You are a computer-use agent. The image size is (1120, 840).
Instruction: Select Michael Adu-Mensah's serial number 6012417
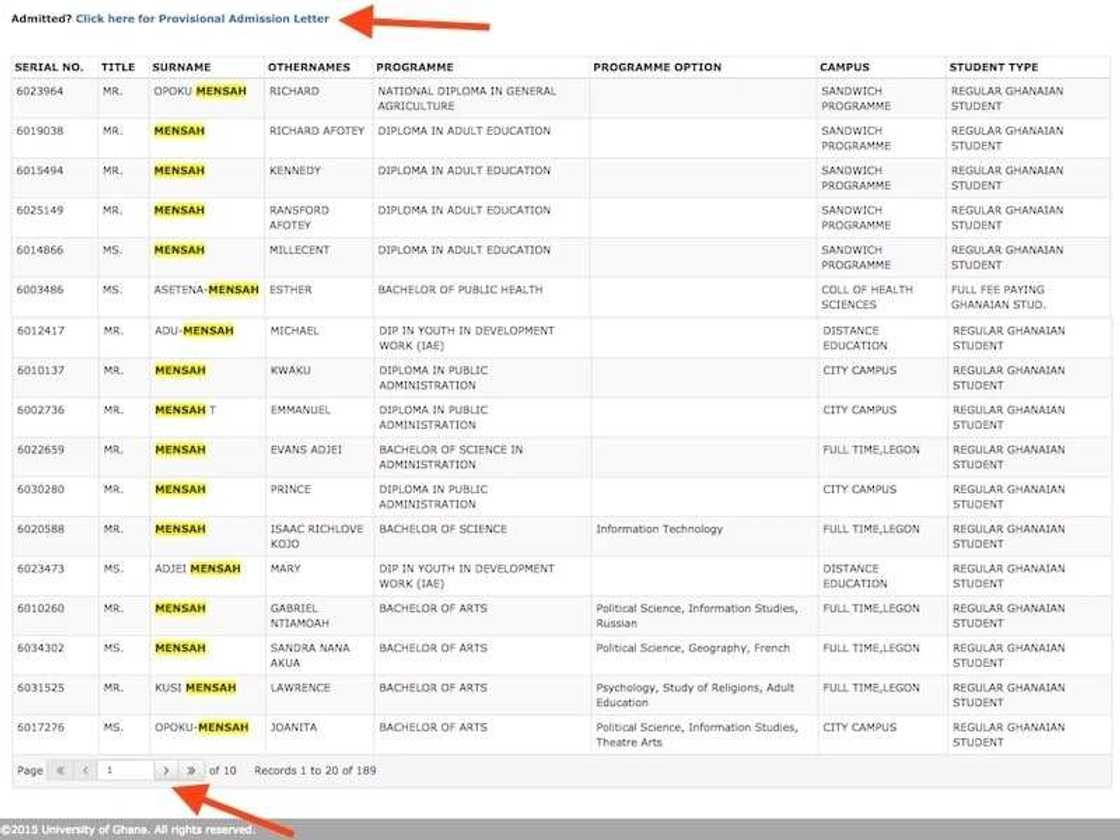tap(41, 331)
